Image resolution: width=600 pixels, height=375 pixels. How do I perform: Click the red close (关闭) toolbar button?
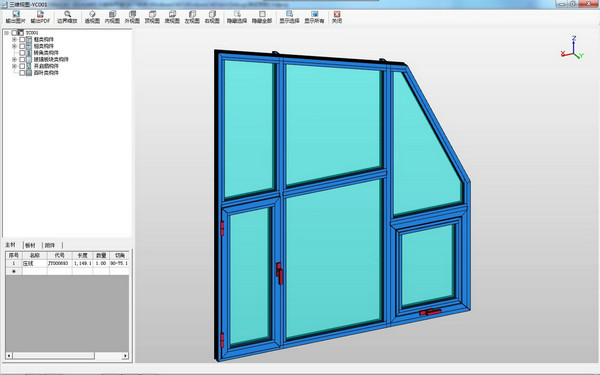337,17
